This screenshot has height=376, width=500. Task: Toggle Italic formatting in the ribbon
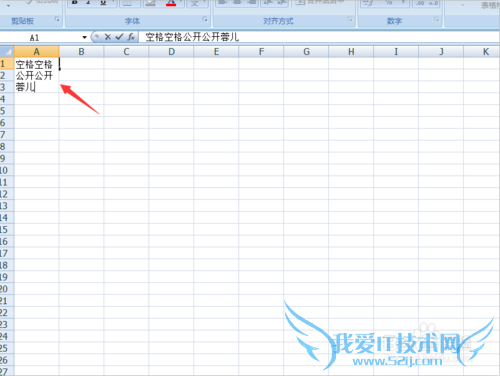89,3
